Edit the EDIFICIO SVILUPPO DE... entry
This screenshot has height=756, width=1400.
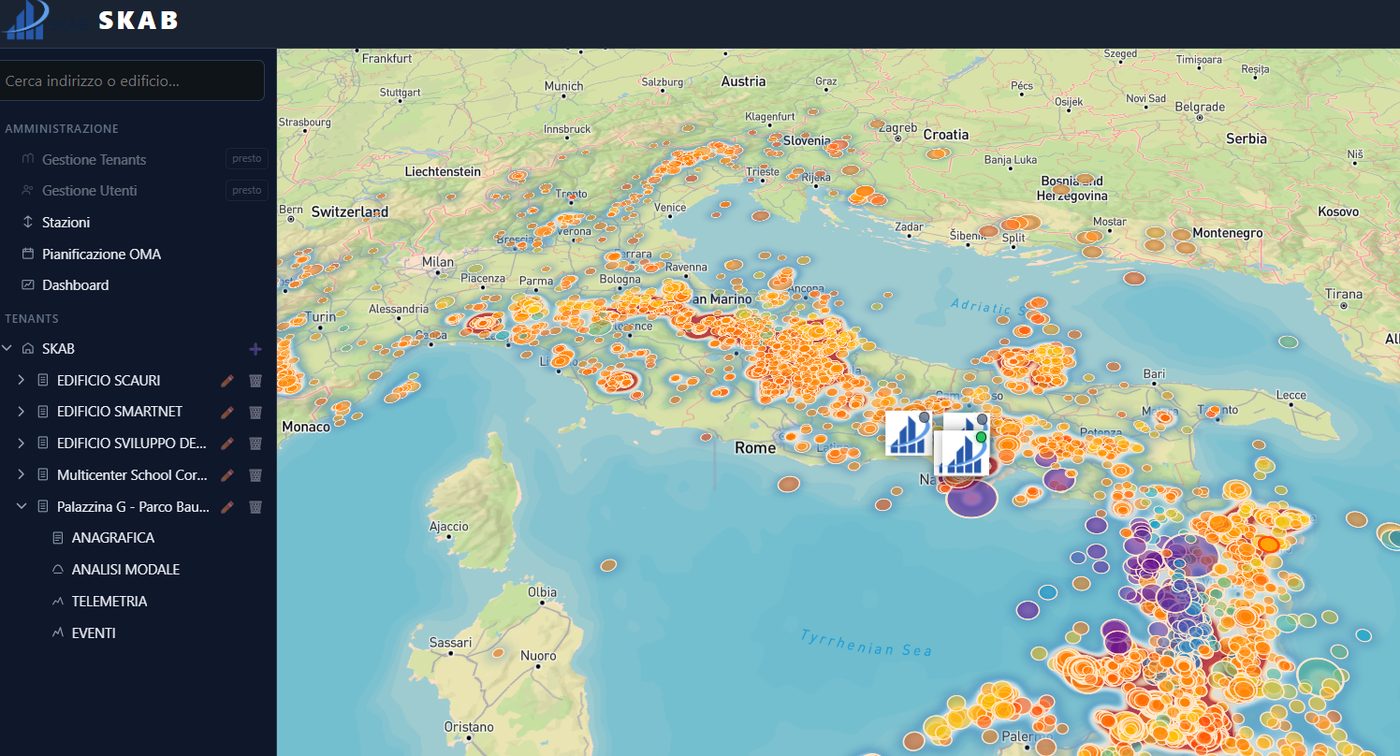tap(227, 443)
